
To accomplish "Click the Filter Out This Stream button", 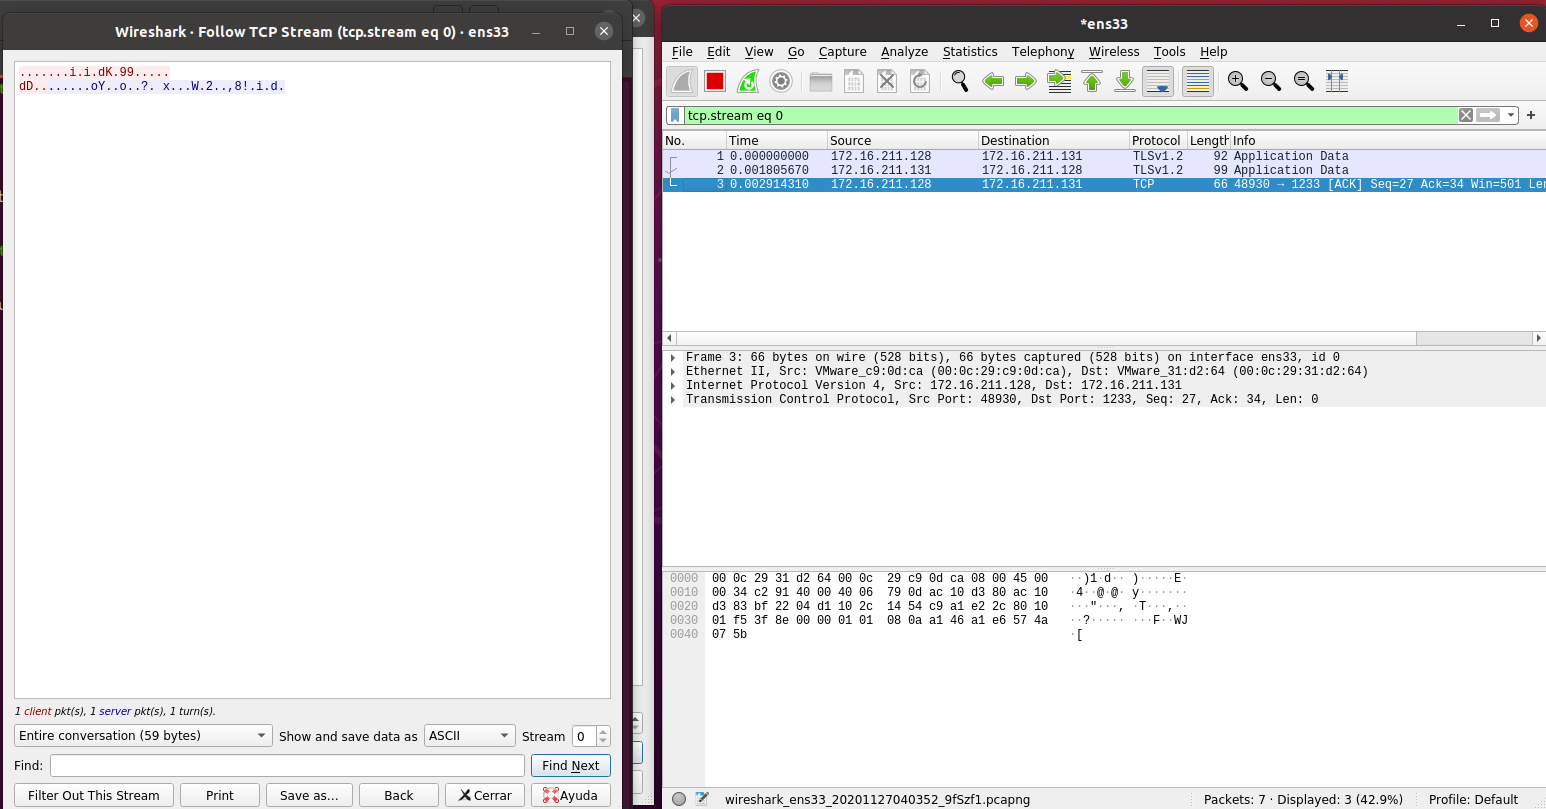I will tap(94, 795).
